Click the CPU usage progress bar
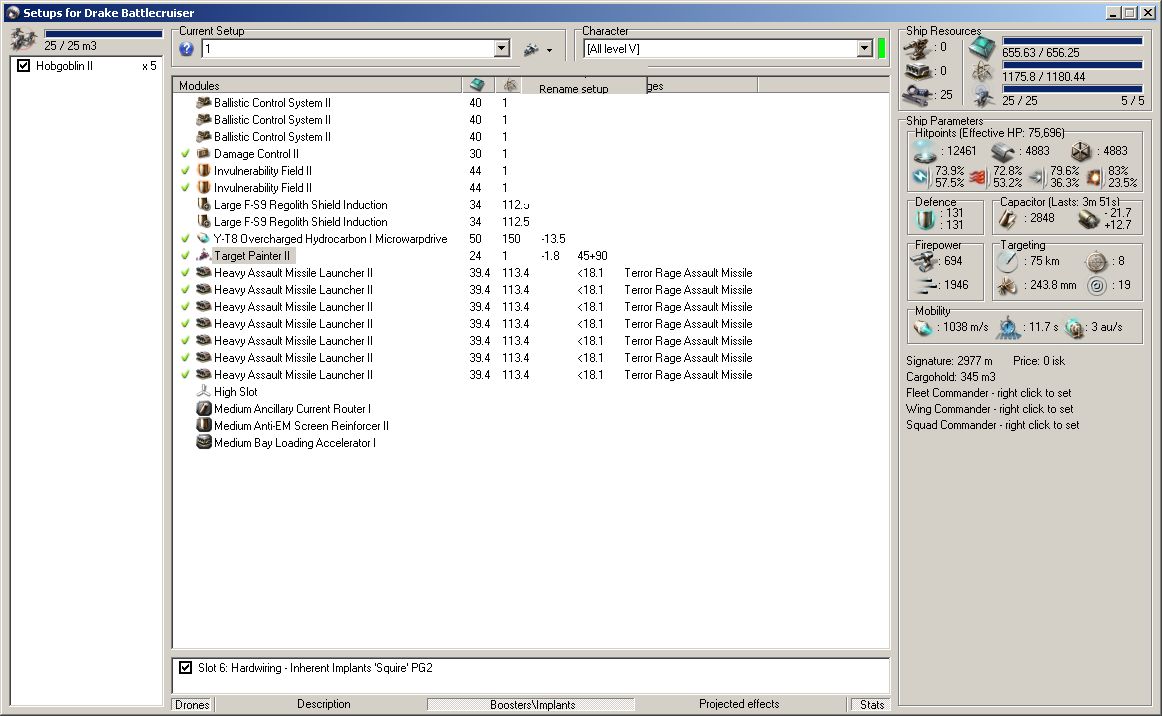Image resolution: width=1162 pixels, height=716 pixels. click(1072, 42)
